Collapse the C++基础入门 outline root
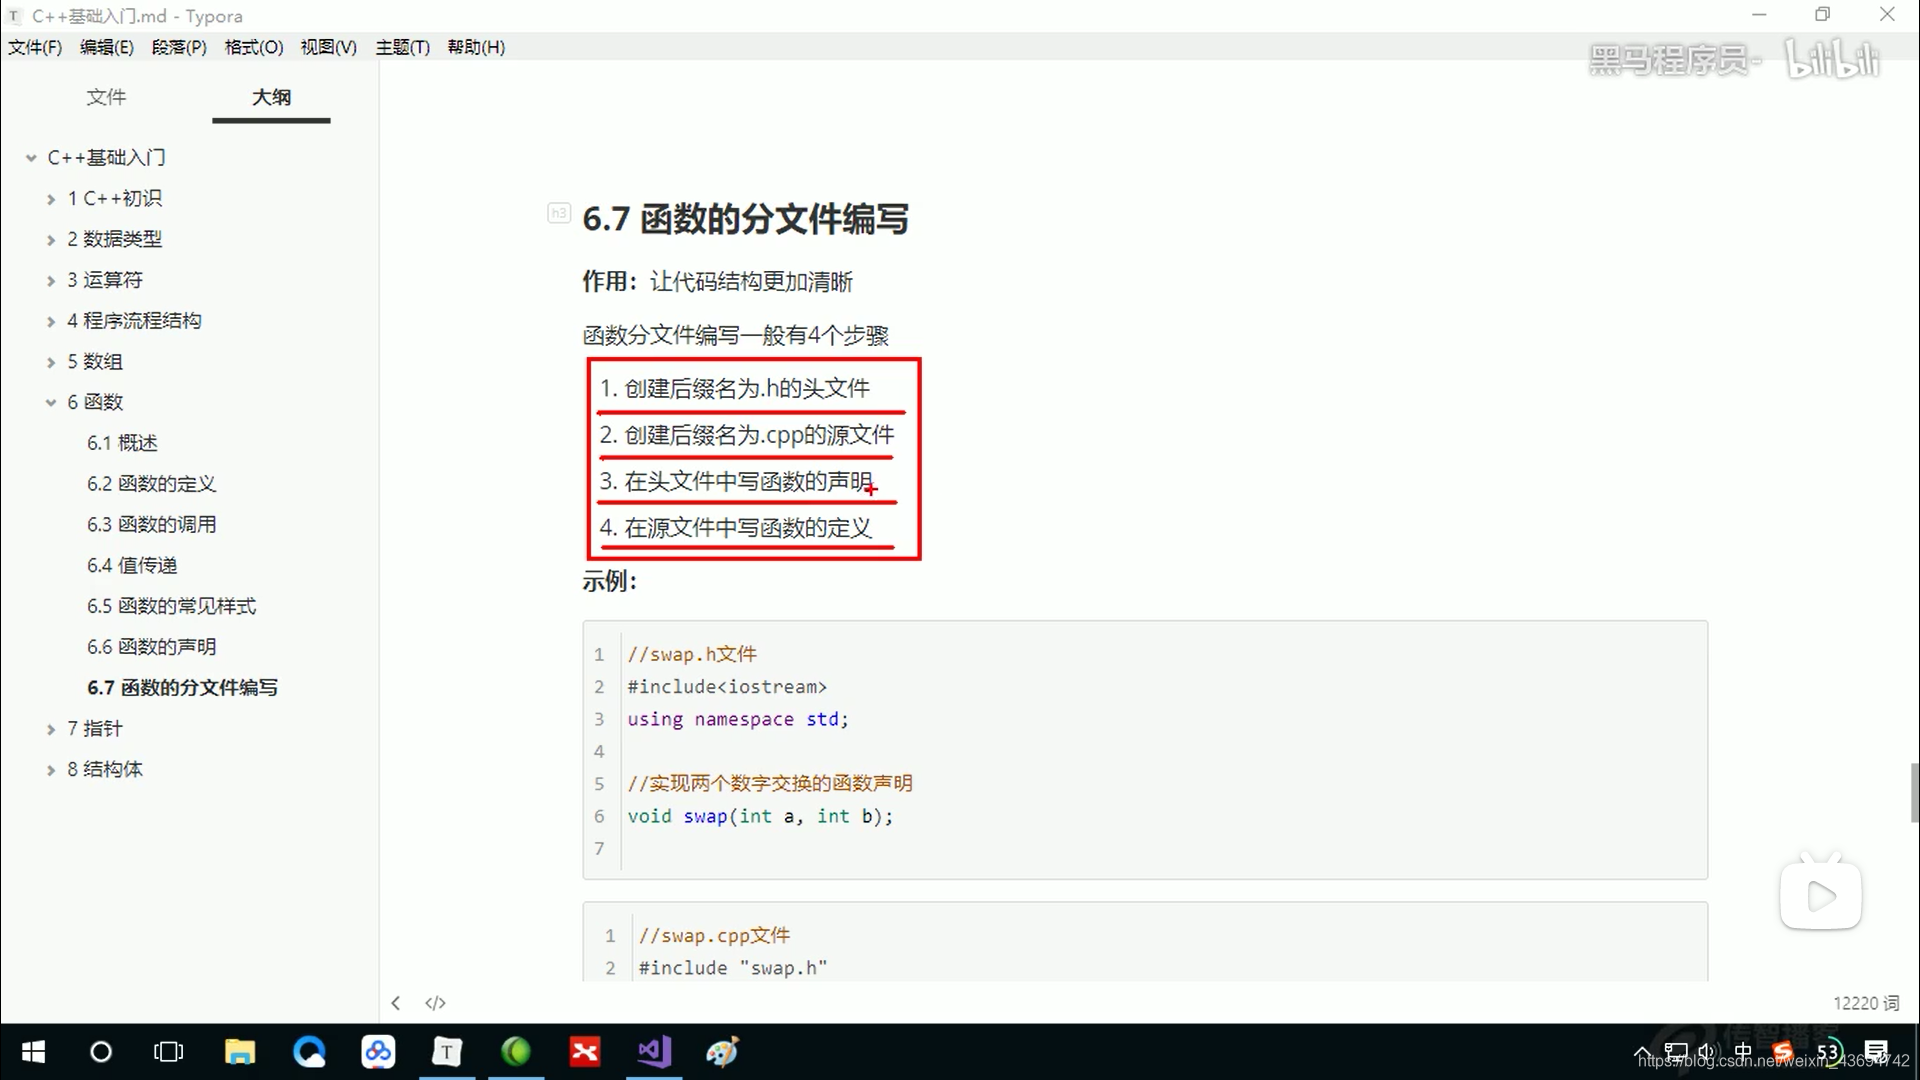 (x=31, y=158)
